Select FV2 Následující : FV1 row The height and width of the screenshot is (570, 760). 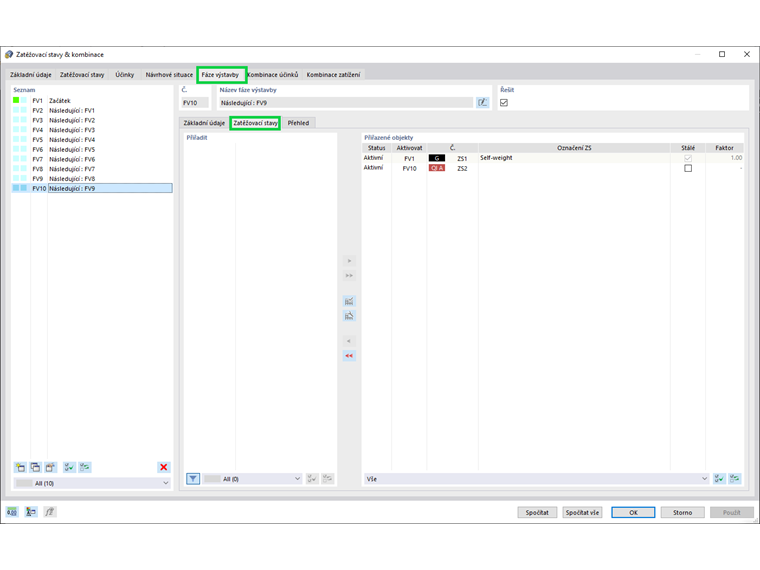[92, 111]
